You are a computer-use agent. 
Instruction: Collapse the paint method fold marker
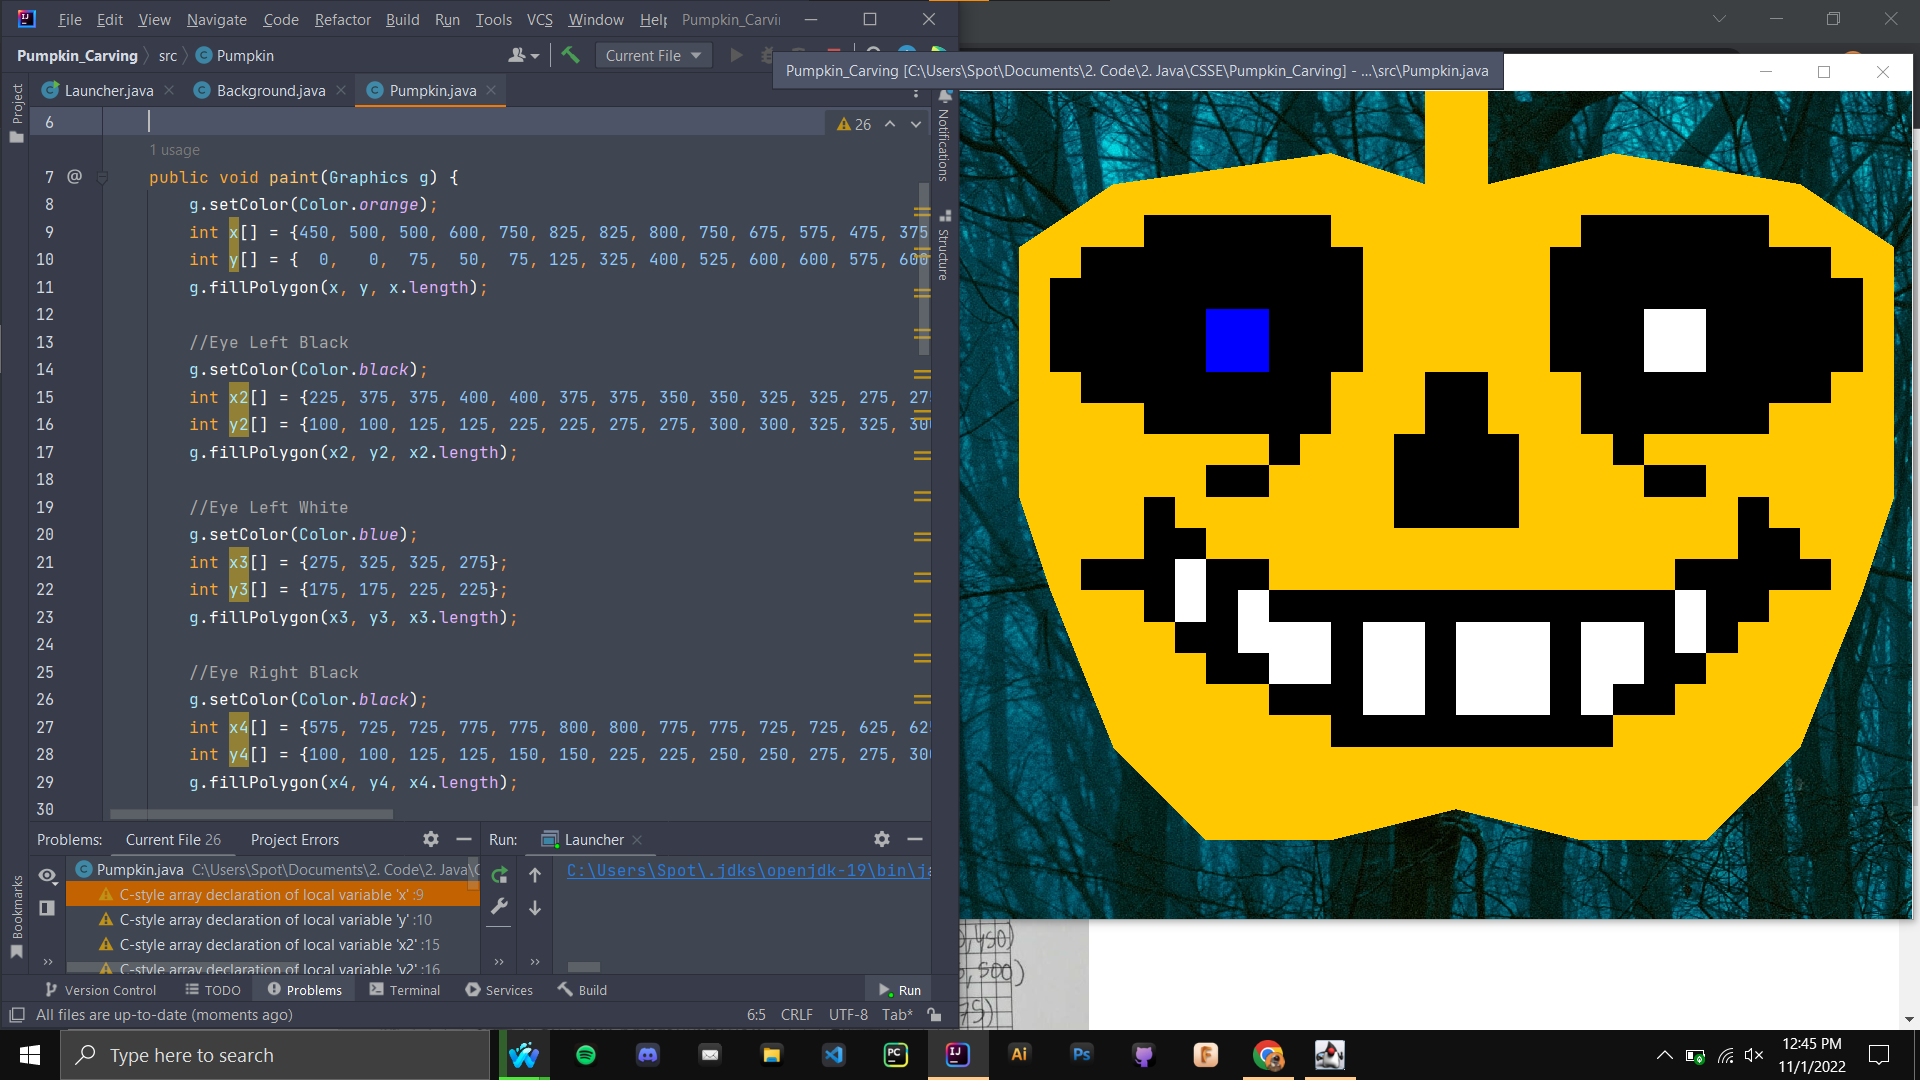click(102, 177)
